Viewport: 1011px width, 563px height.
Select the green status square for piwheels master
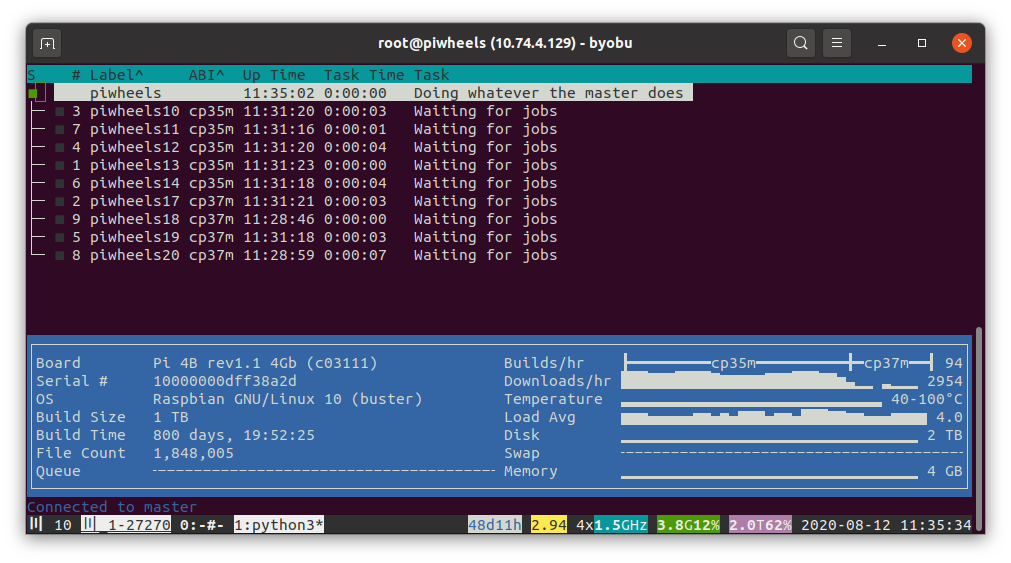(x=34, y=94)
